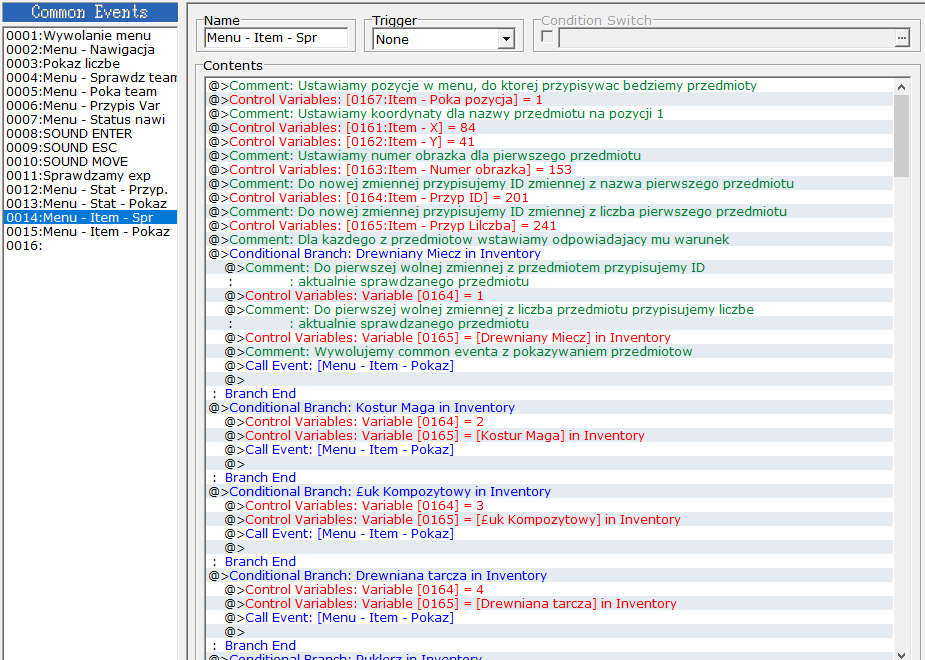Image resolution: width=925 pixels, height=660 pixels.
Task: Select command '[0161:Item - X] = 84'
Action: coord(550,128)
